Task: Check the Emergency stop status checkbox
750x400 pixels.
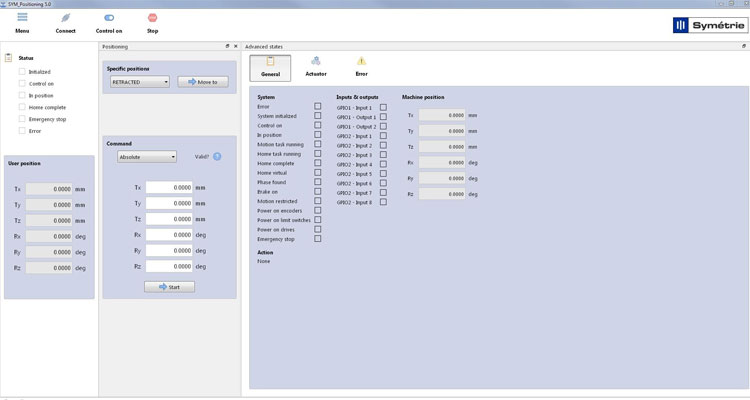Action: [x=22, y=119]
